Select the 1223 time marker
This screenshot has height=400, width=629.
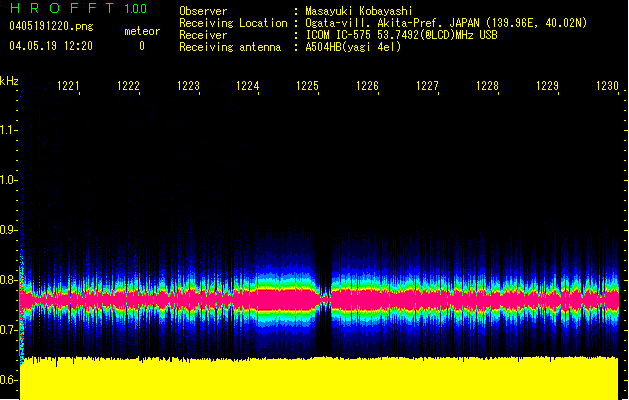(188, 87)
